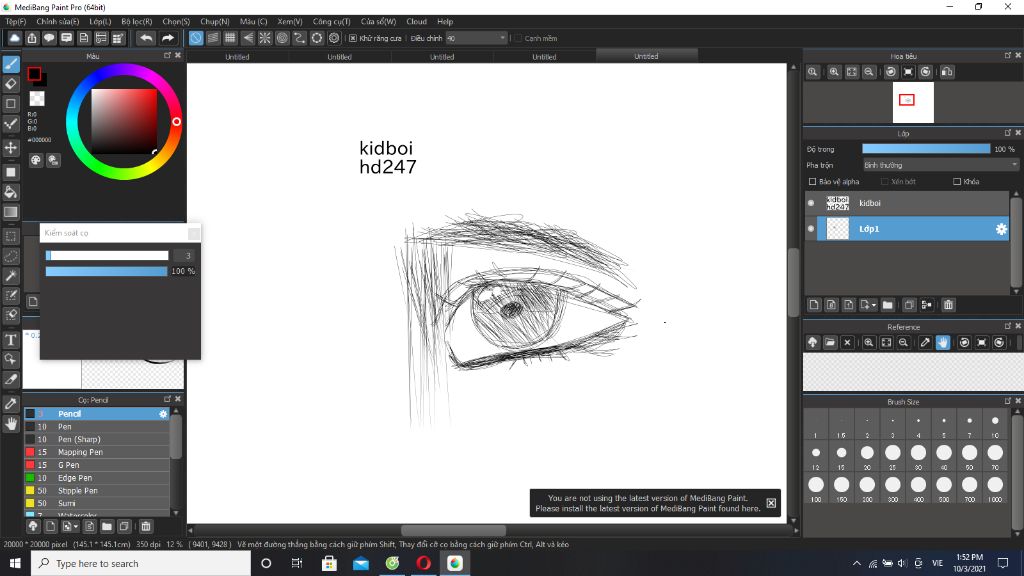Open Lớp1 layer settings gear
The height and width of the screenshot is (576, 1024).
[x=1000, y=229]
